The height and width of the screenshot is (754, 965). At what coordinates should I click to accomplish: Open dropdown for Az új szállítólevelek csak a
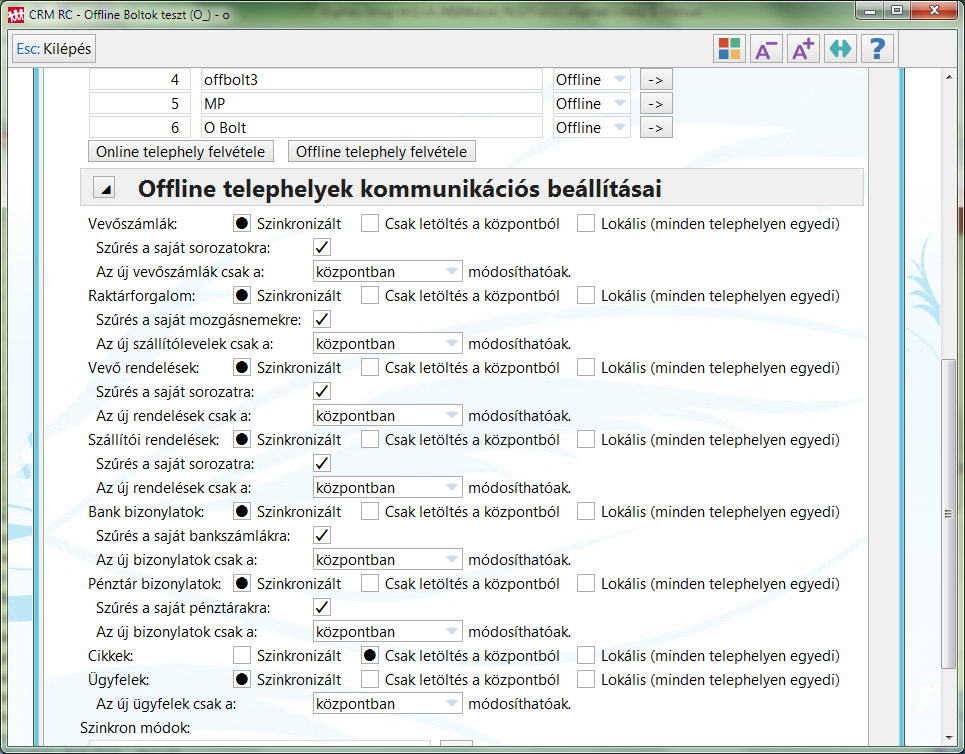tap(387, 343)
